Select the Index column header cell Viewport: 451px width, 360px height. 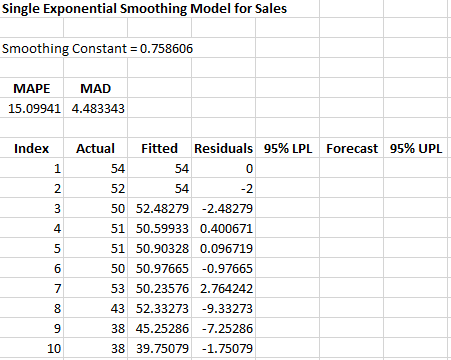click(32, 149)
